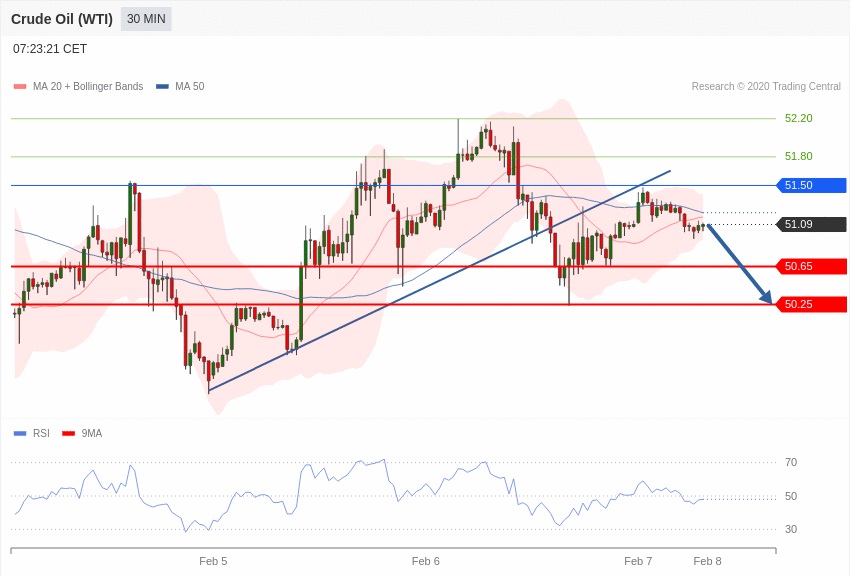850x576 pixels.
Task: Click the blue downward arrow head
Action: [767, 297]
